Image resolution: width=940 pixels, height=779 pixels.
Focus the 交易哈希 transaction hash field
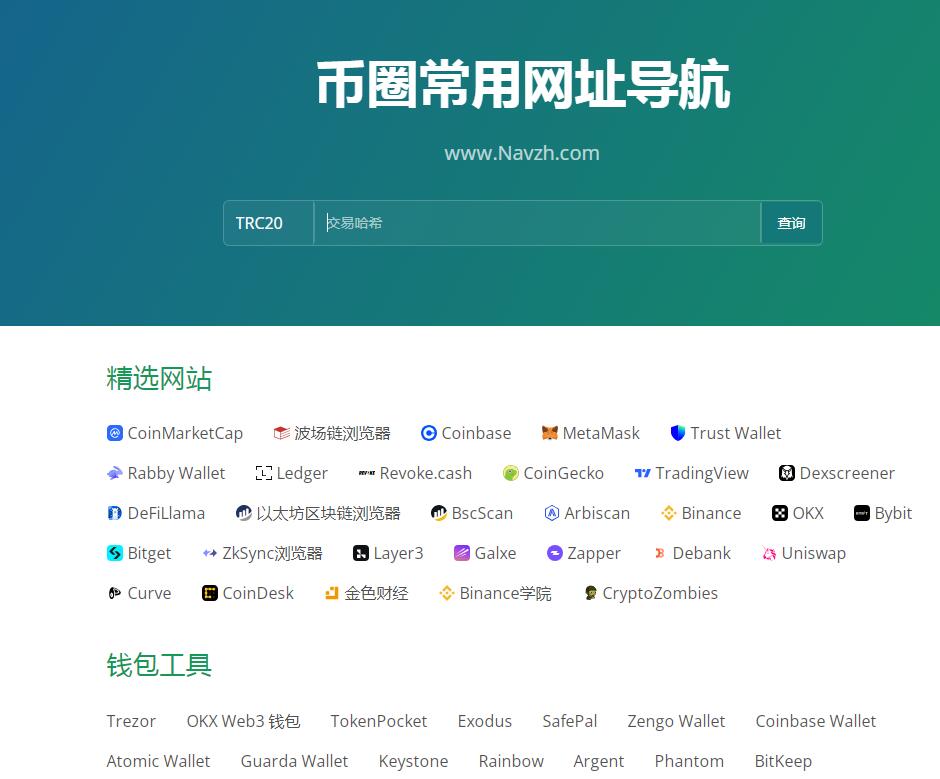pyautogui.click(x=537, y=223)
